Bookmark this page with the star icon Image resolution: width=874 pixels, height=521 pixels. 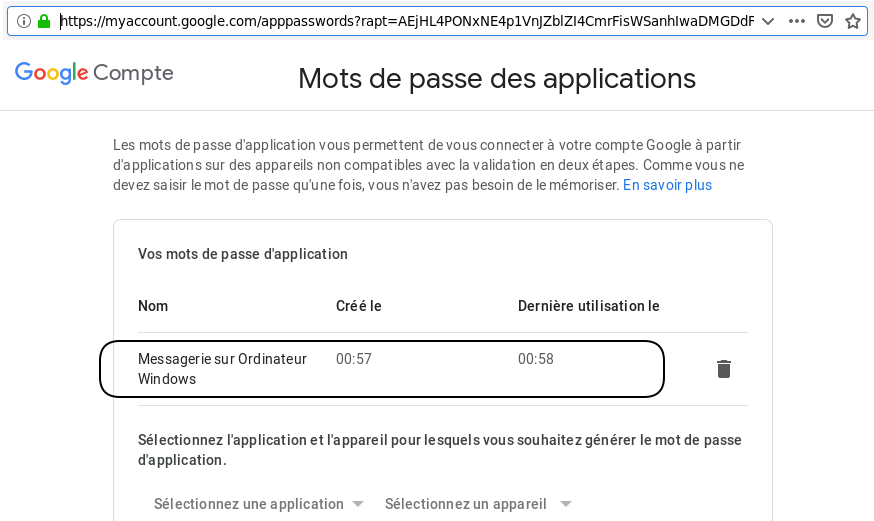(x=853, y=21)
